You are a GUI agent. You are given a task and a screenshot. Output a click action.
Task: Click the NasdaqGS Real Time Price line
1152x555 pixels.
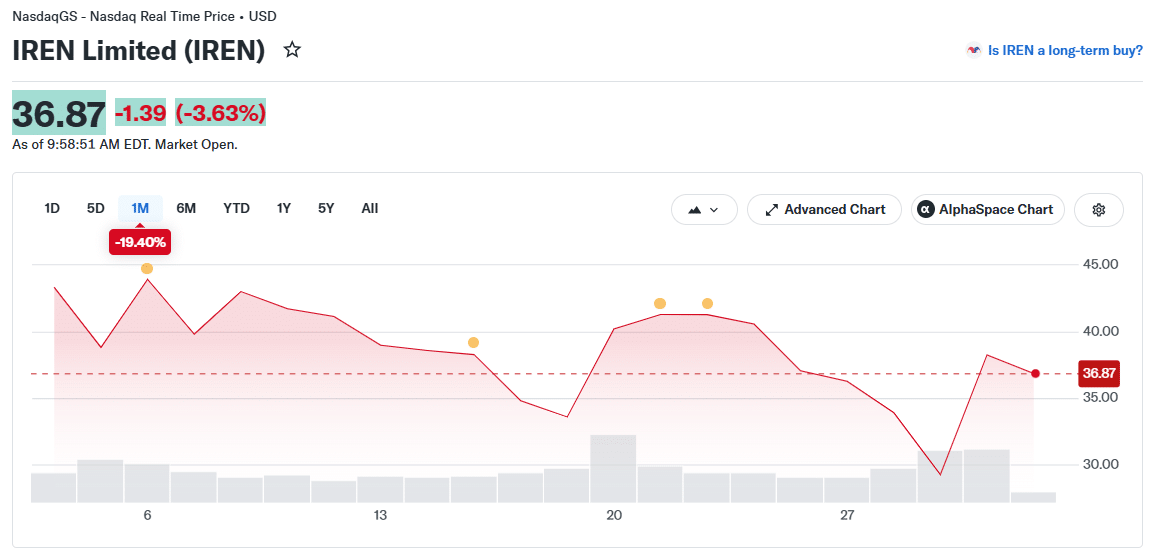pyautogui.click(x=145, y=15)
